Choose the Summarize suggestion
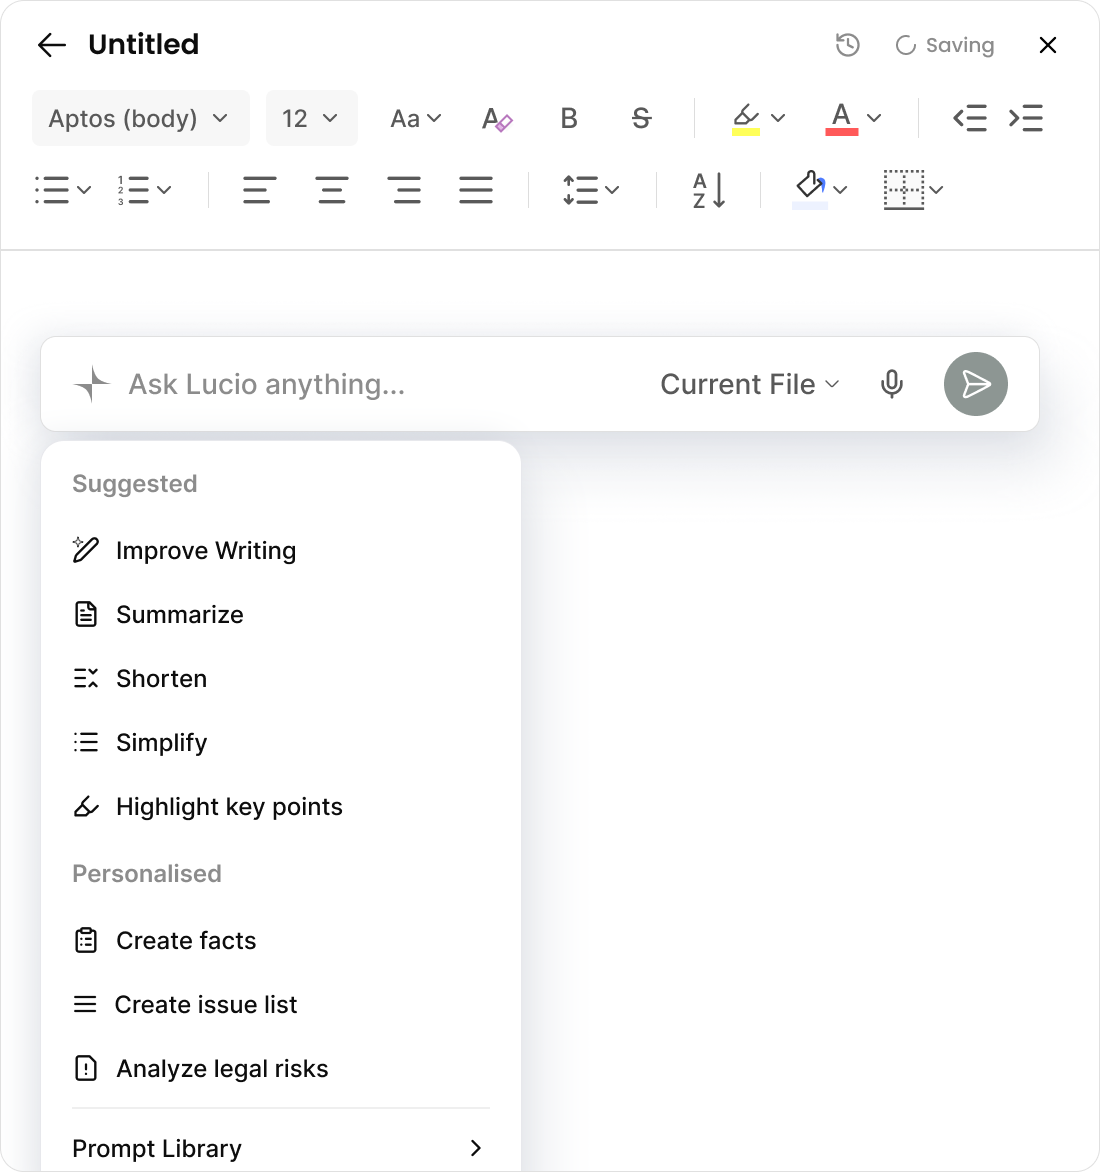 179,615
